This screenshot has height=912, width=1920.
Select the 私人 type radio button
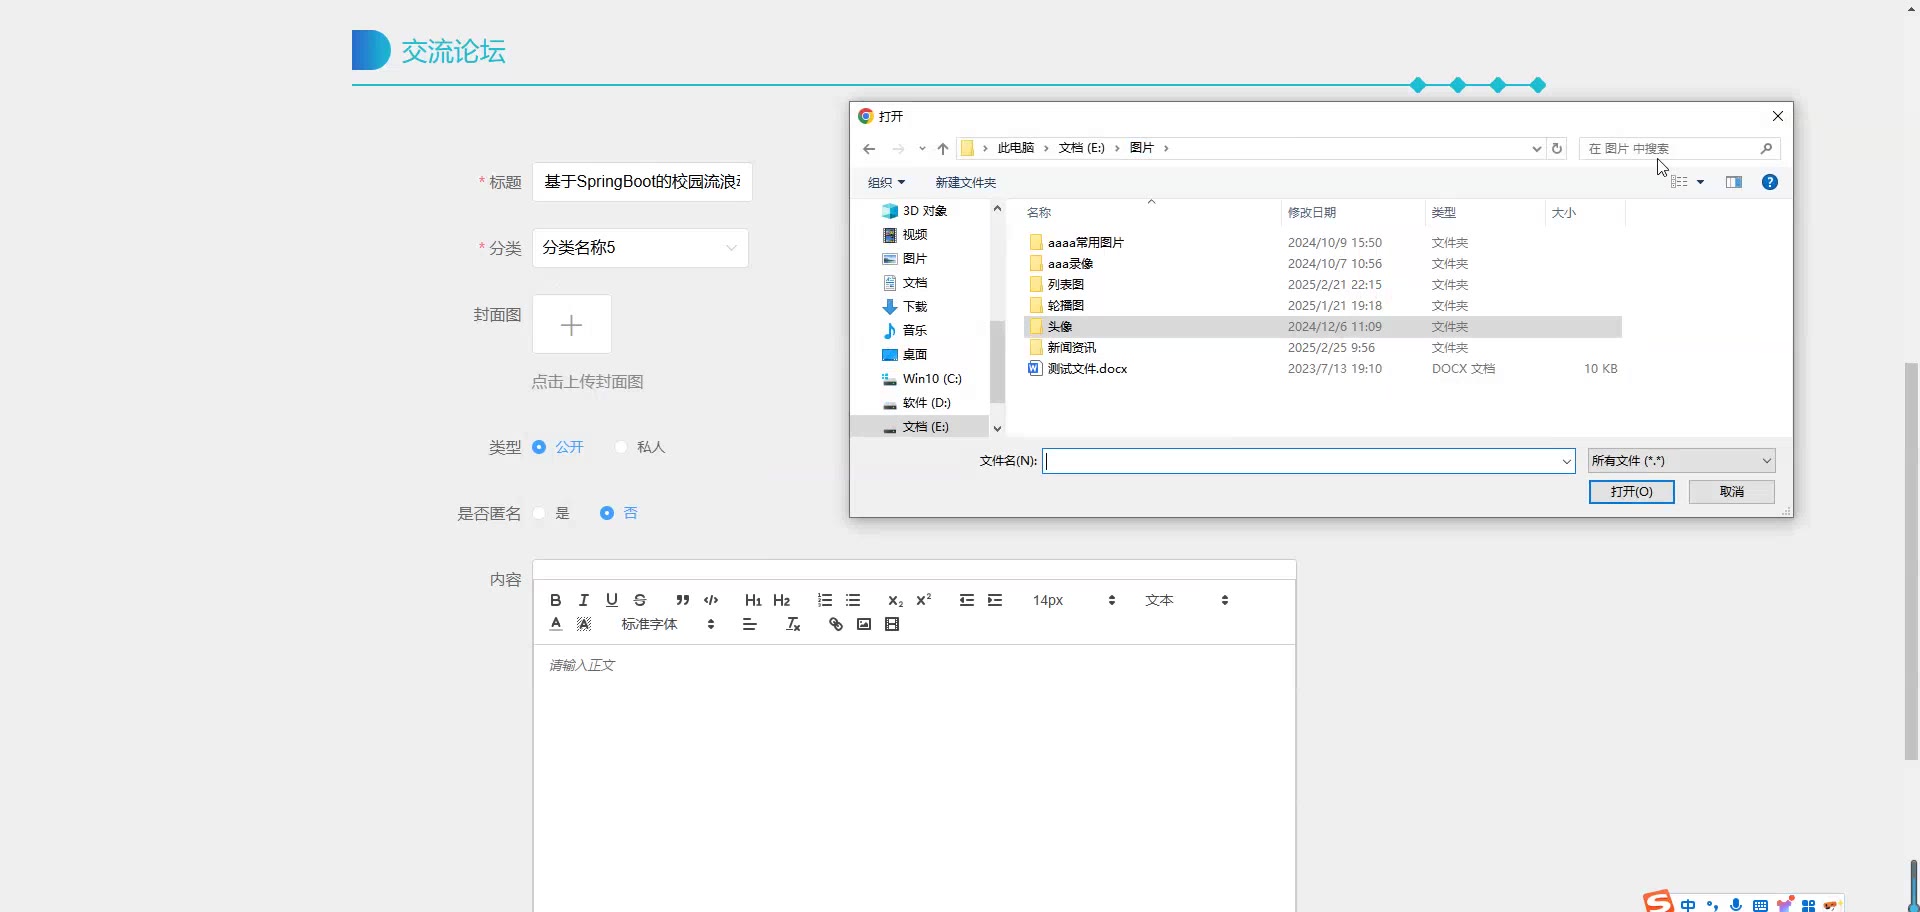point(622,447)
